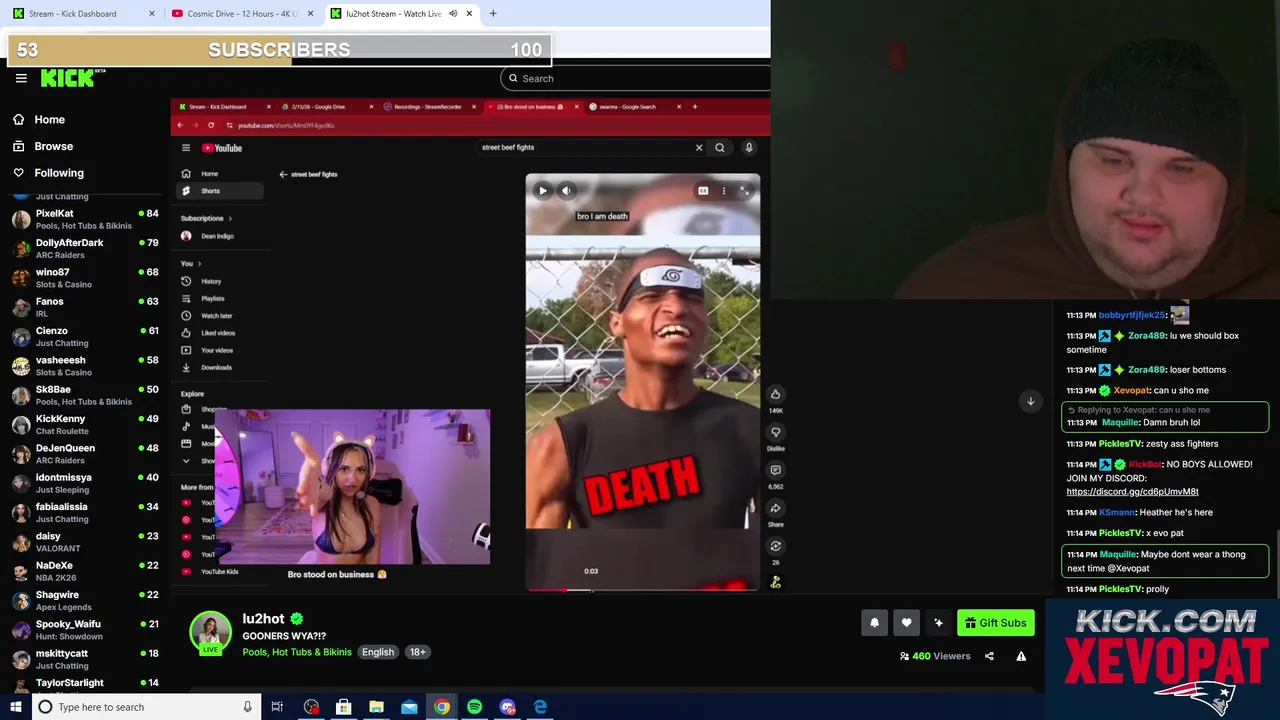Click the Kick search field
The image size is (1280, 720).
640,78
